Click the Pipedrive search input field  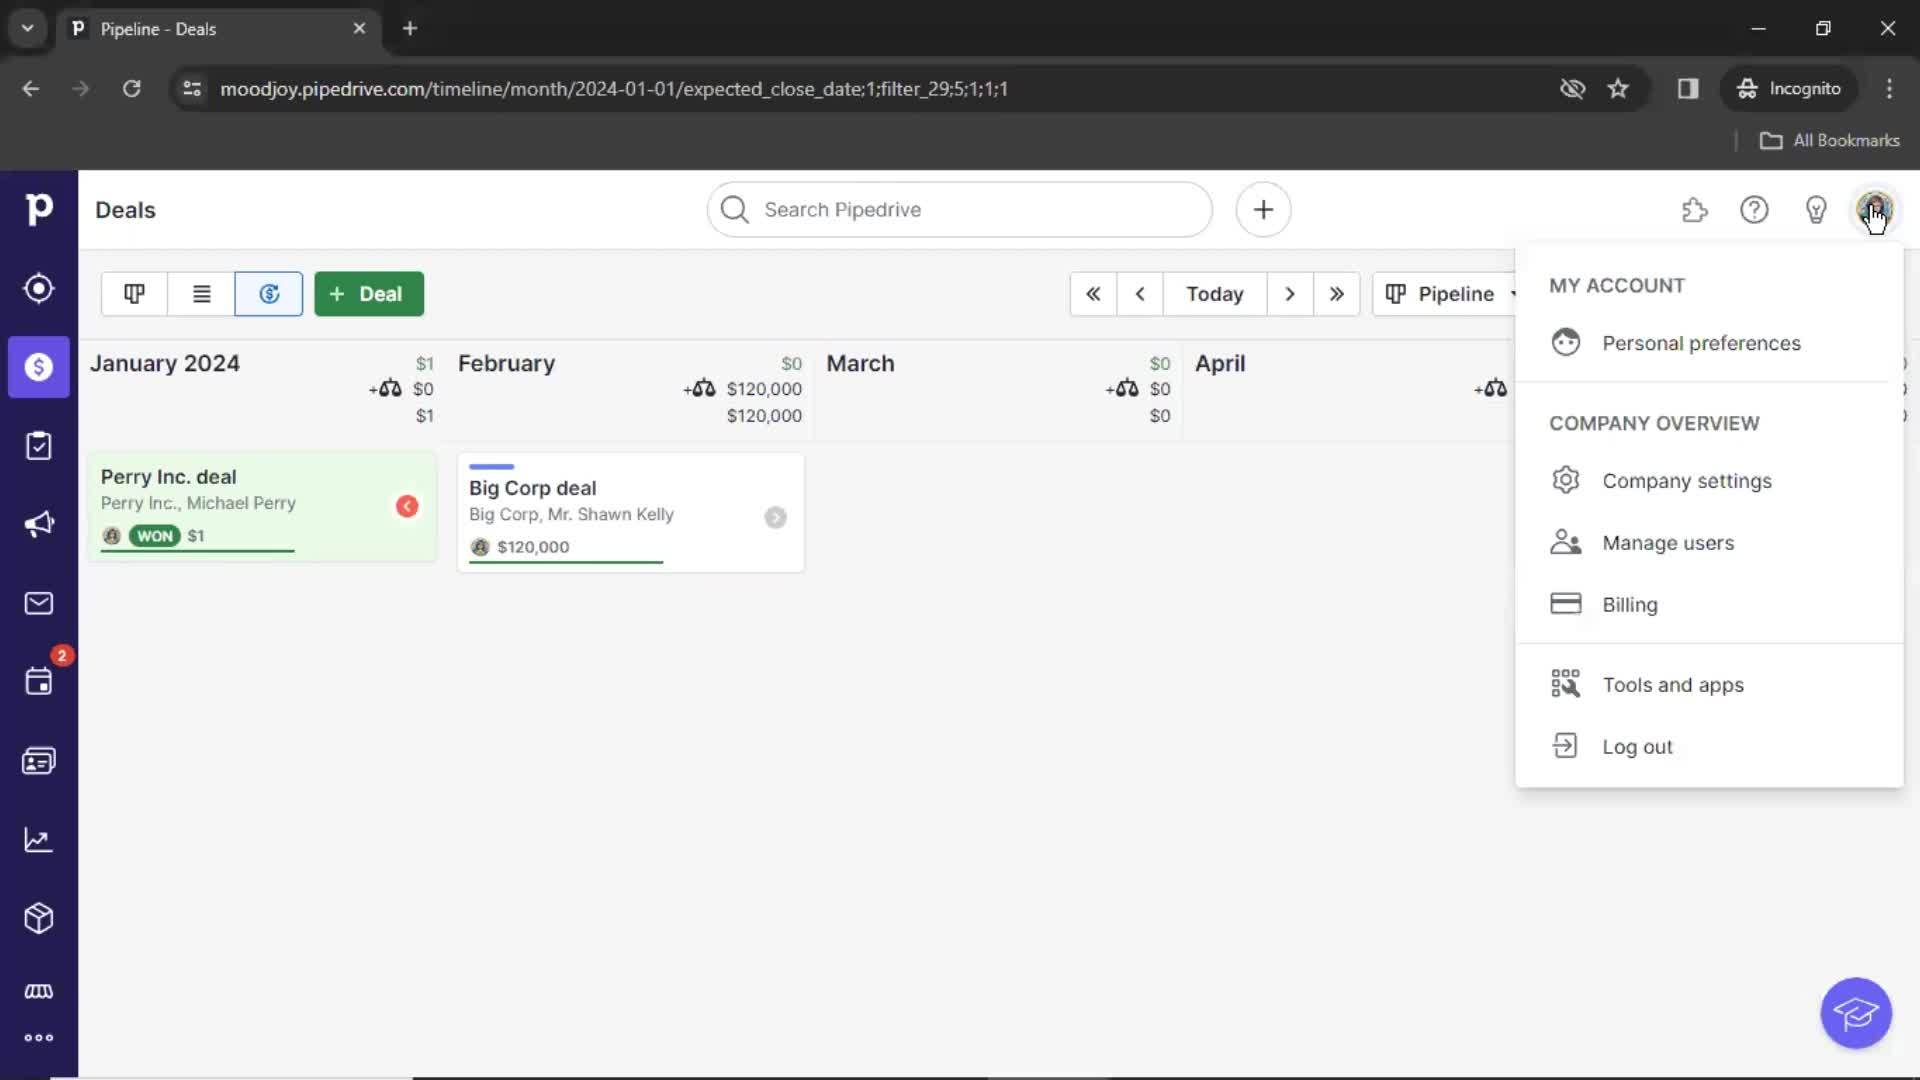pyautogui.click(x=960, y=210)
